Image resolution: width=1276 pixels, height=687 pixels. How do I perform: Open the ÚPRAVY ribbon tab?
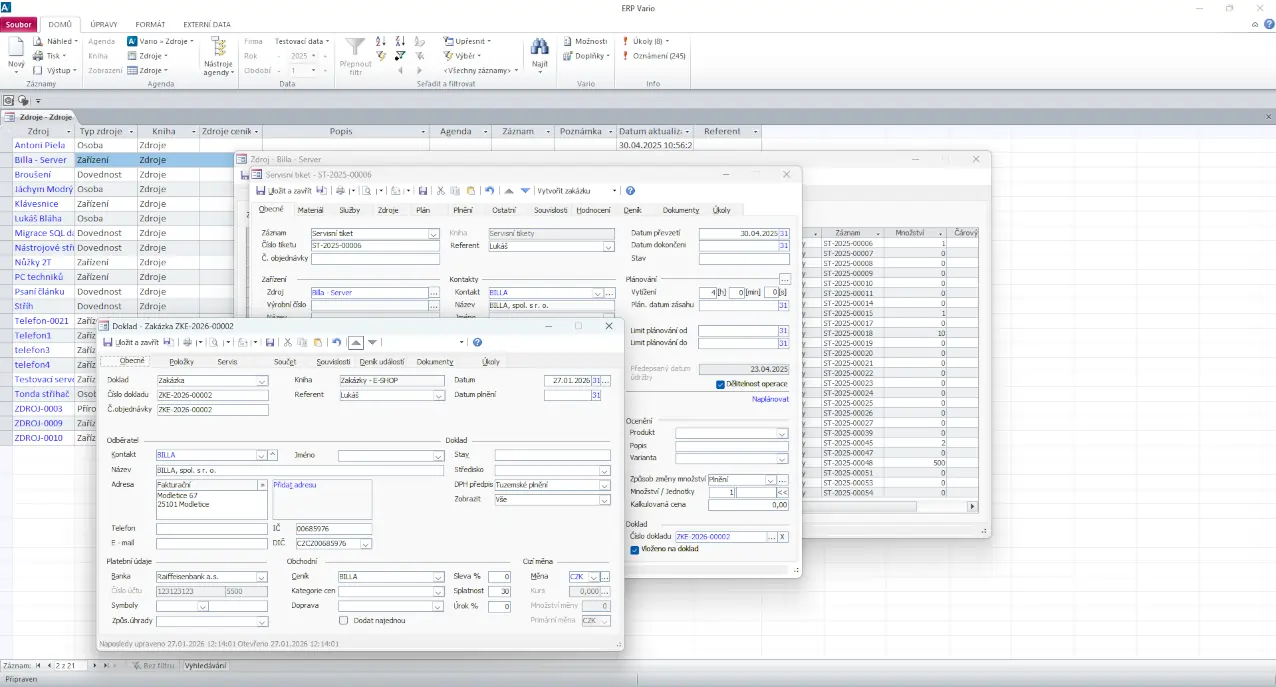point(103,24)
